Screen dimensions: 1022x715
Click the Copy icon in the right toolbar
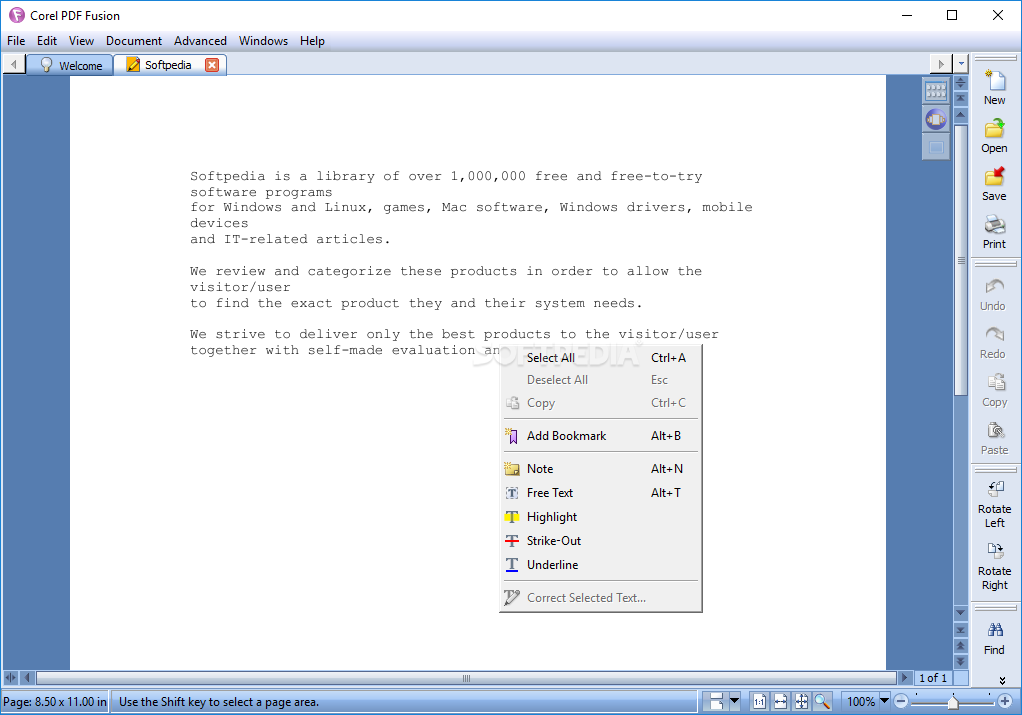pyautogui.click(x=995, y=383)
